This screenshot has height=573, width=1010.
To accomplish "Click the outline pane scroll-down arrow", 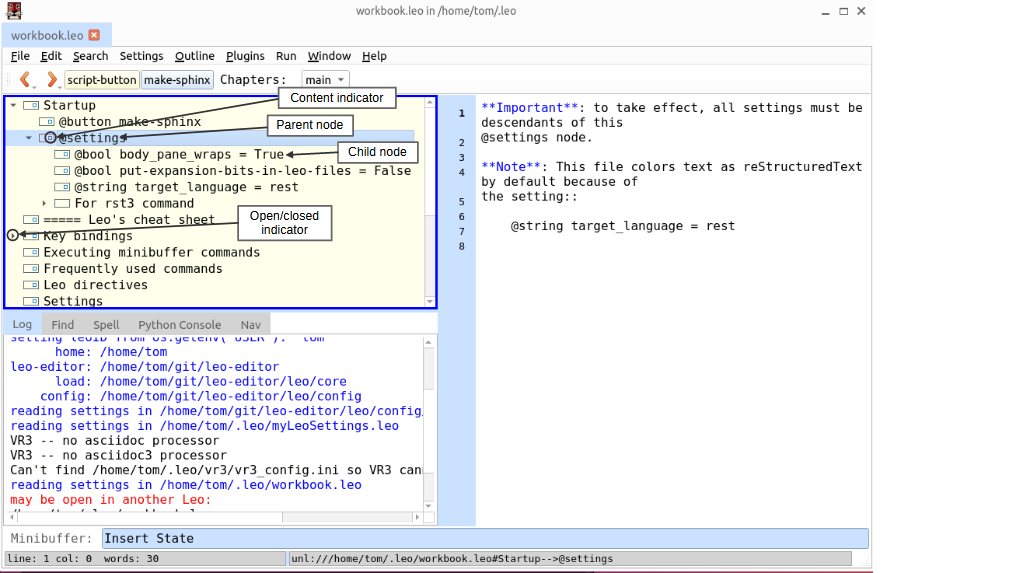I will pos(430,301).
